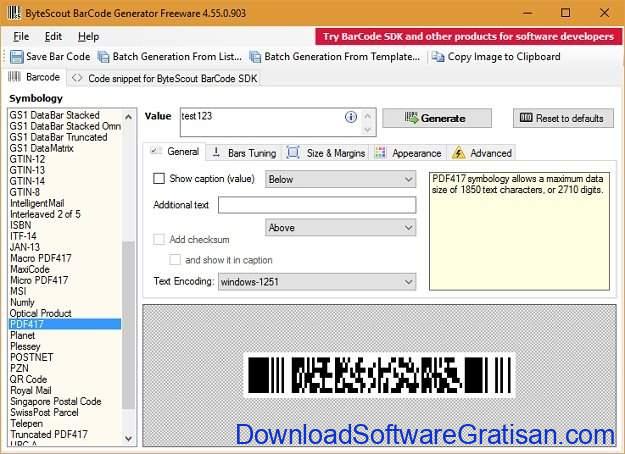
Task: Select Truncated PDF417 symbology
Action: [x=49, y=434]
